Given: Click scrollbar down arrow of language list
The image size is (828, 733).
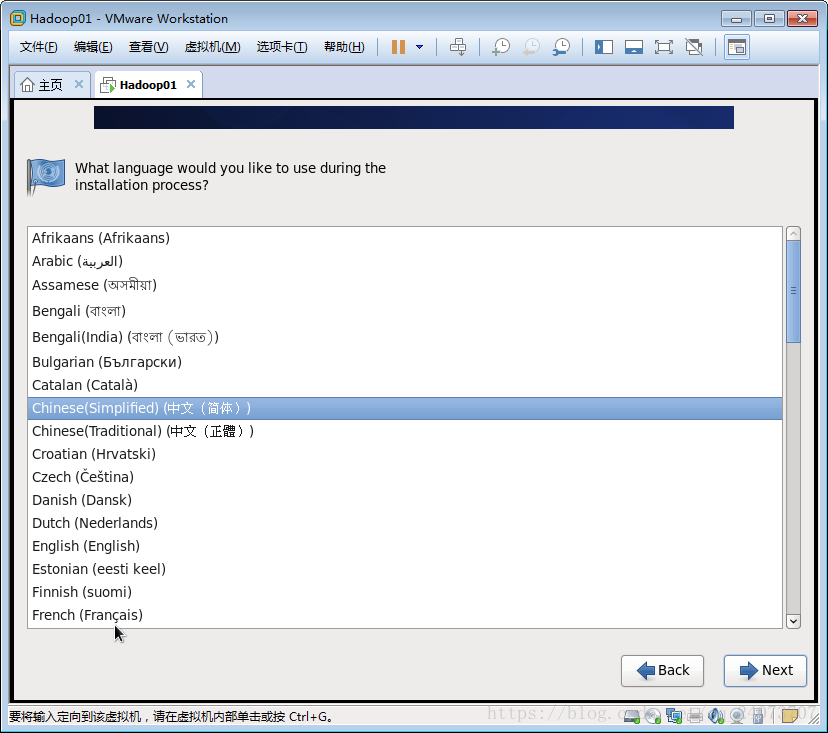Looking at the screenshot, I should coord(793,621).
